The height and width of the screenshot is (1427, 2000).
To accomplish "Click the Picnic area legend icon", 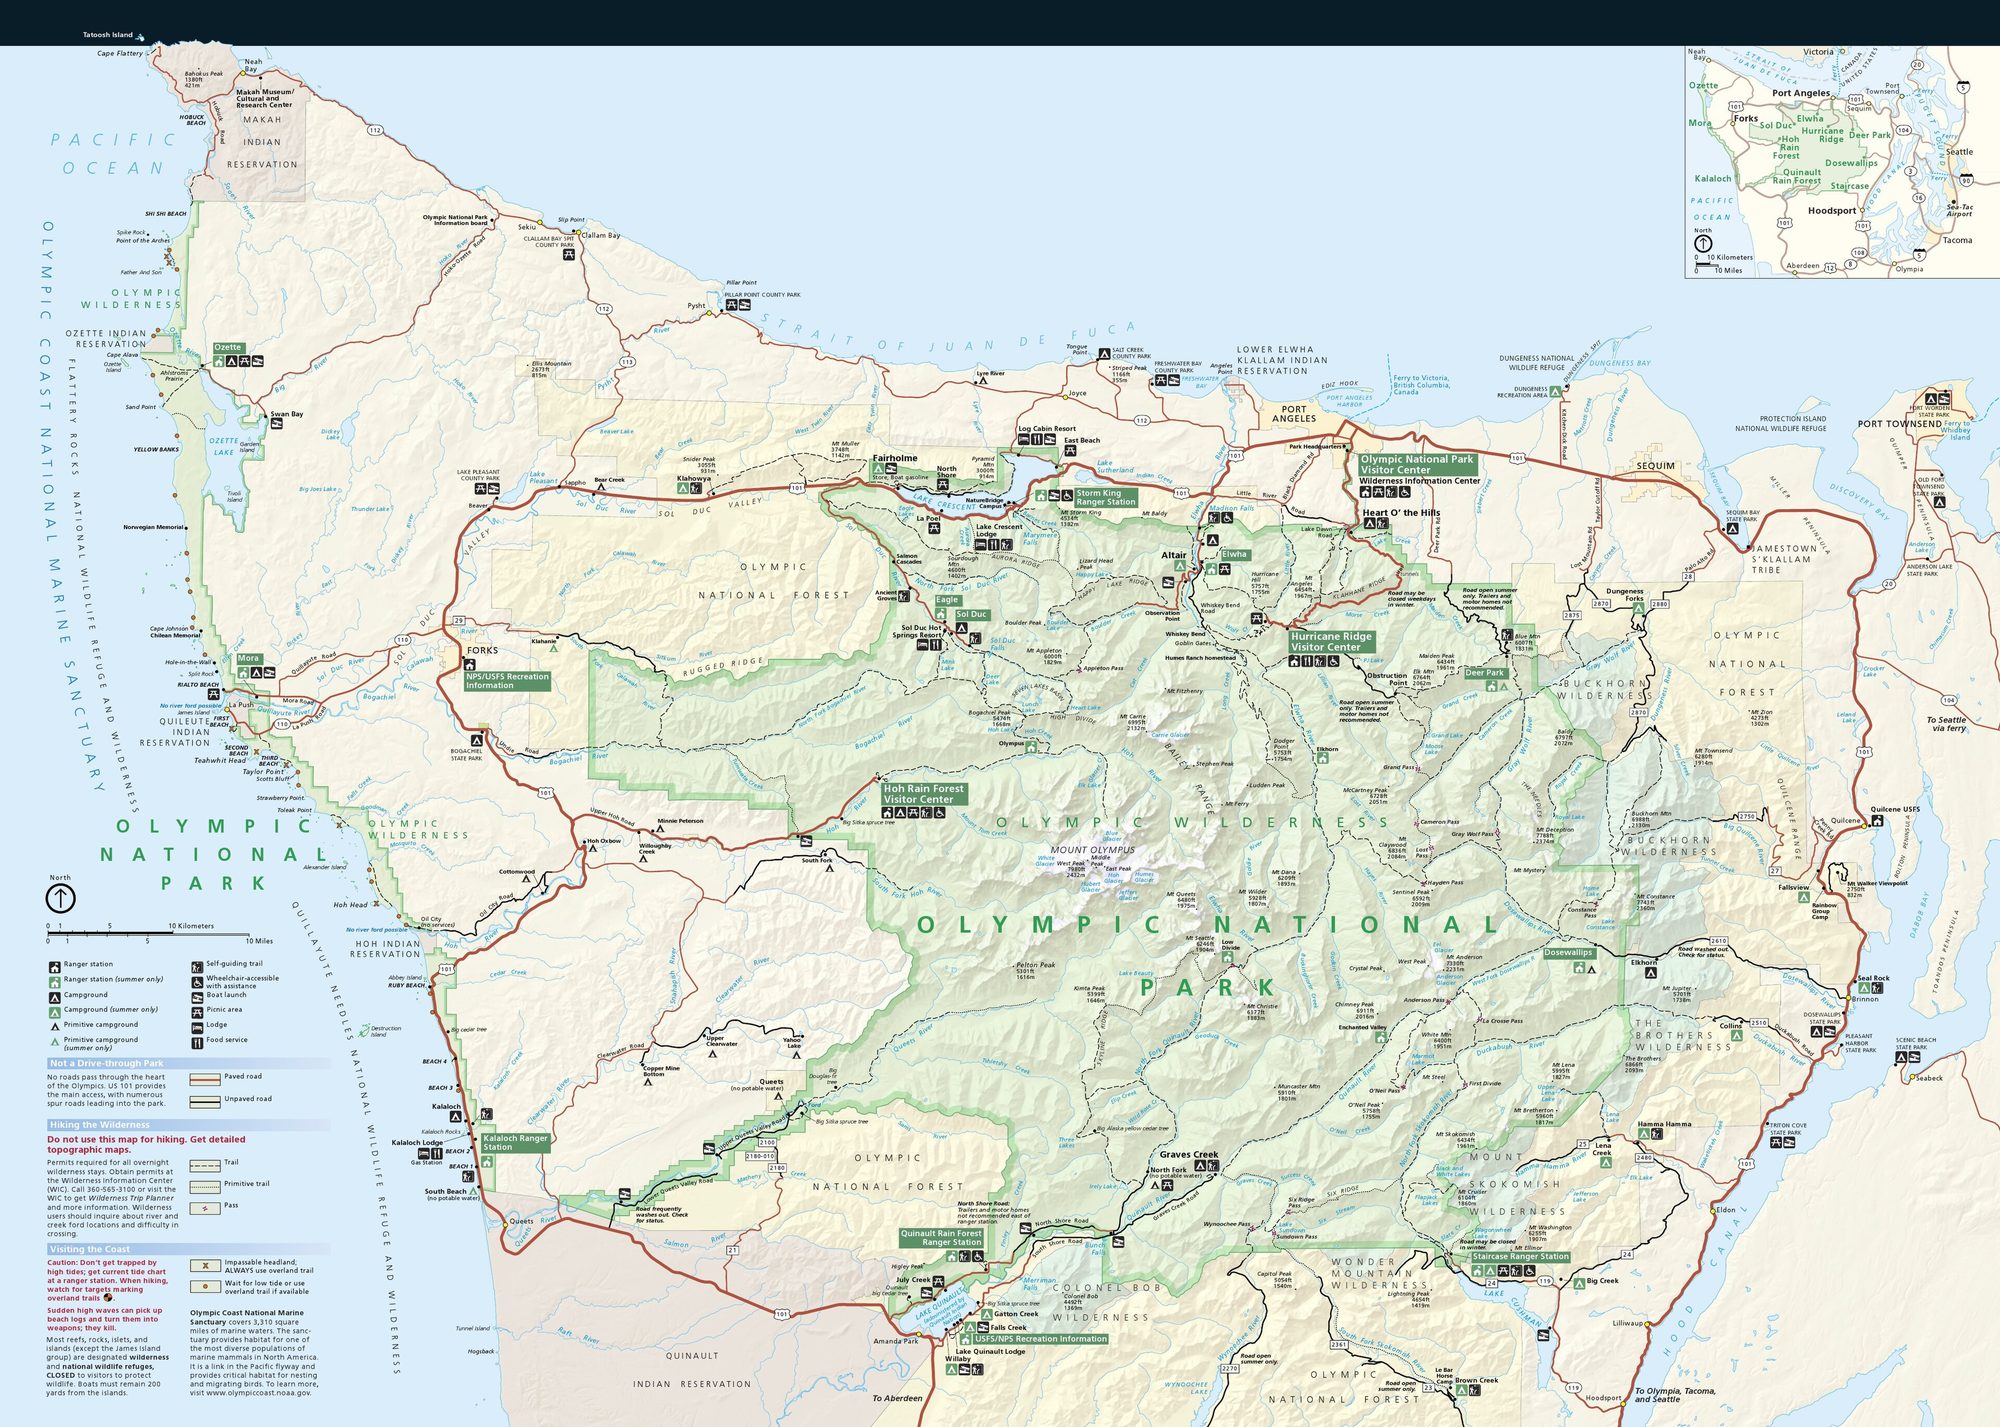I will (197, 1011).
